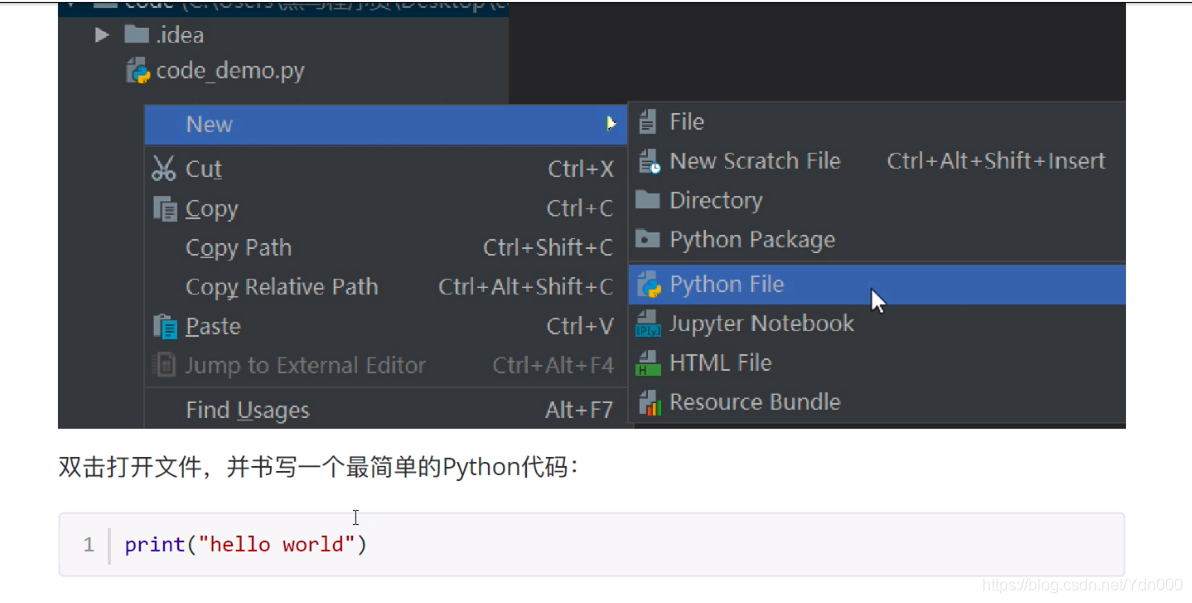Choose Find Usages entry
1192x603 pixels.
click(x=385, y=410)
